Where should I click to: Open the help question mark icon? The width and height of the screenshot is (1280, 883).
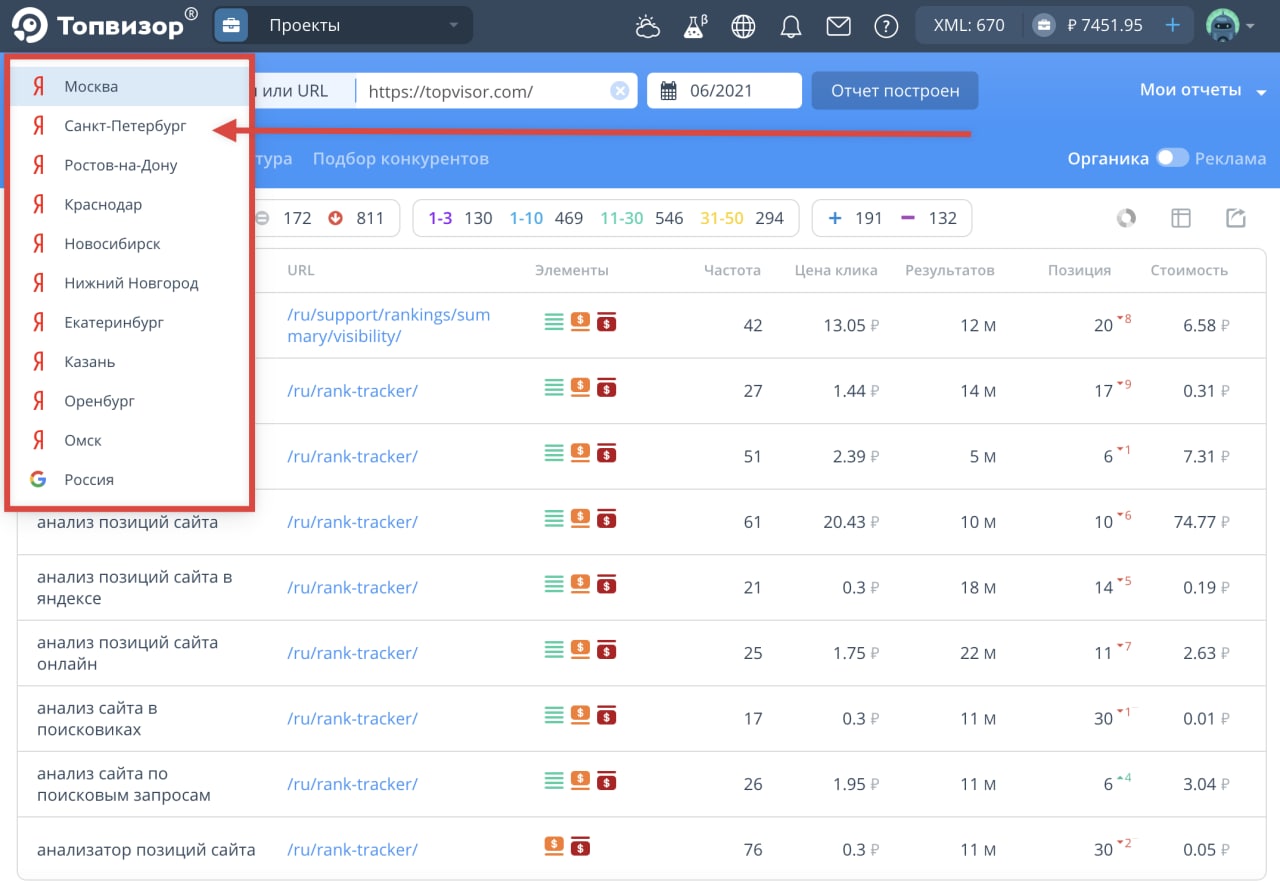(886, 26)
